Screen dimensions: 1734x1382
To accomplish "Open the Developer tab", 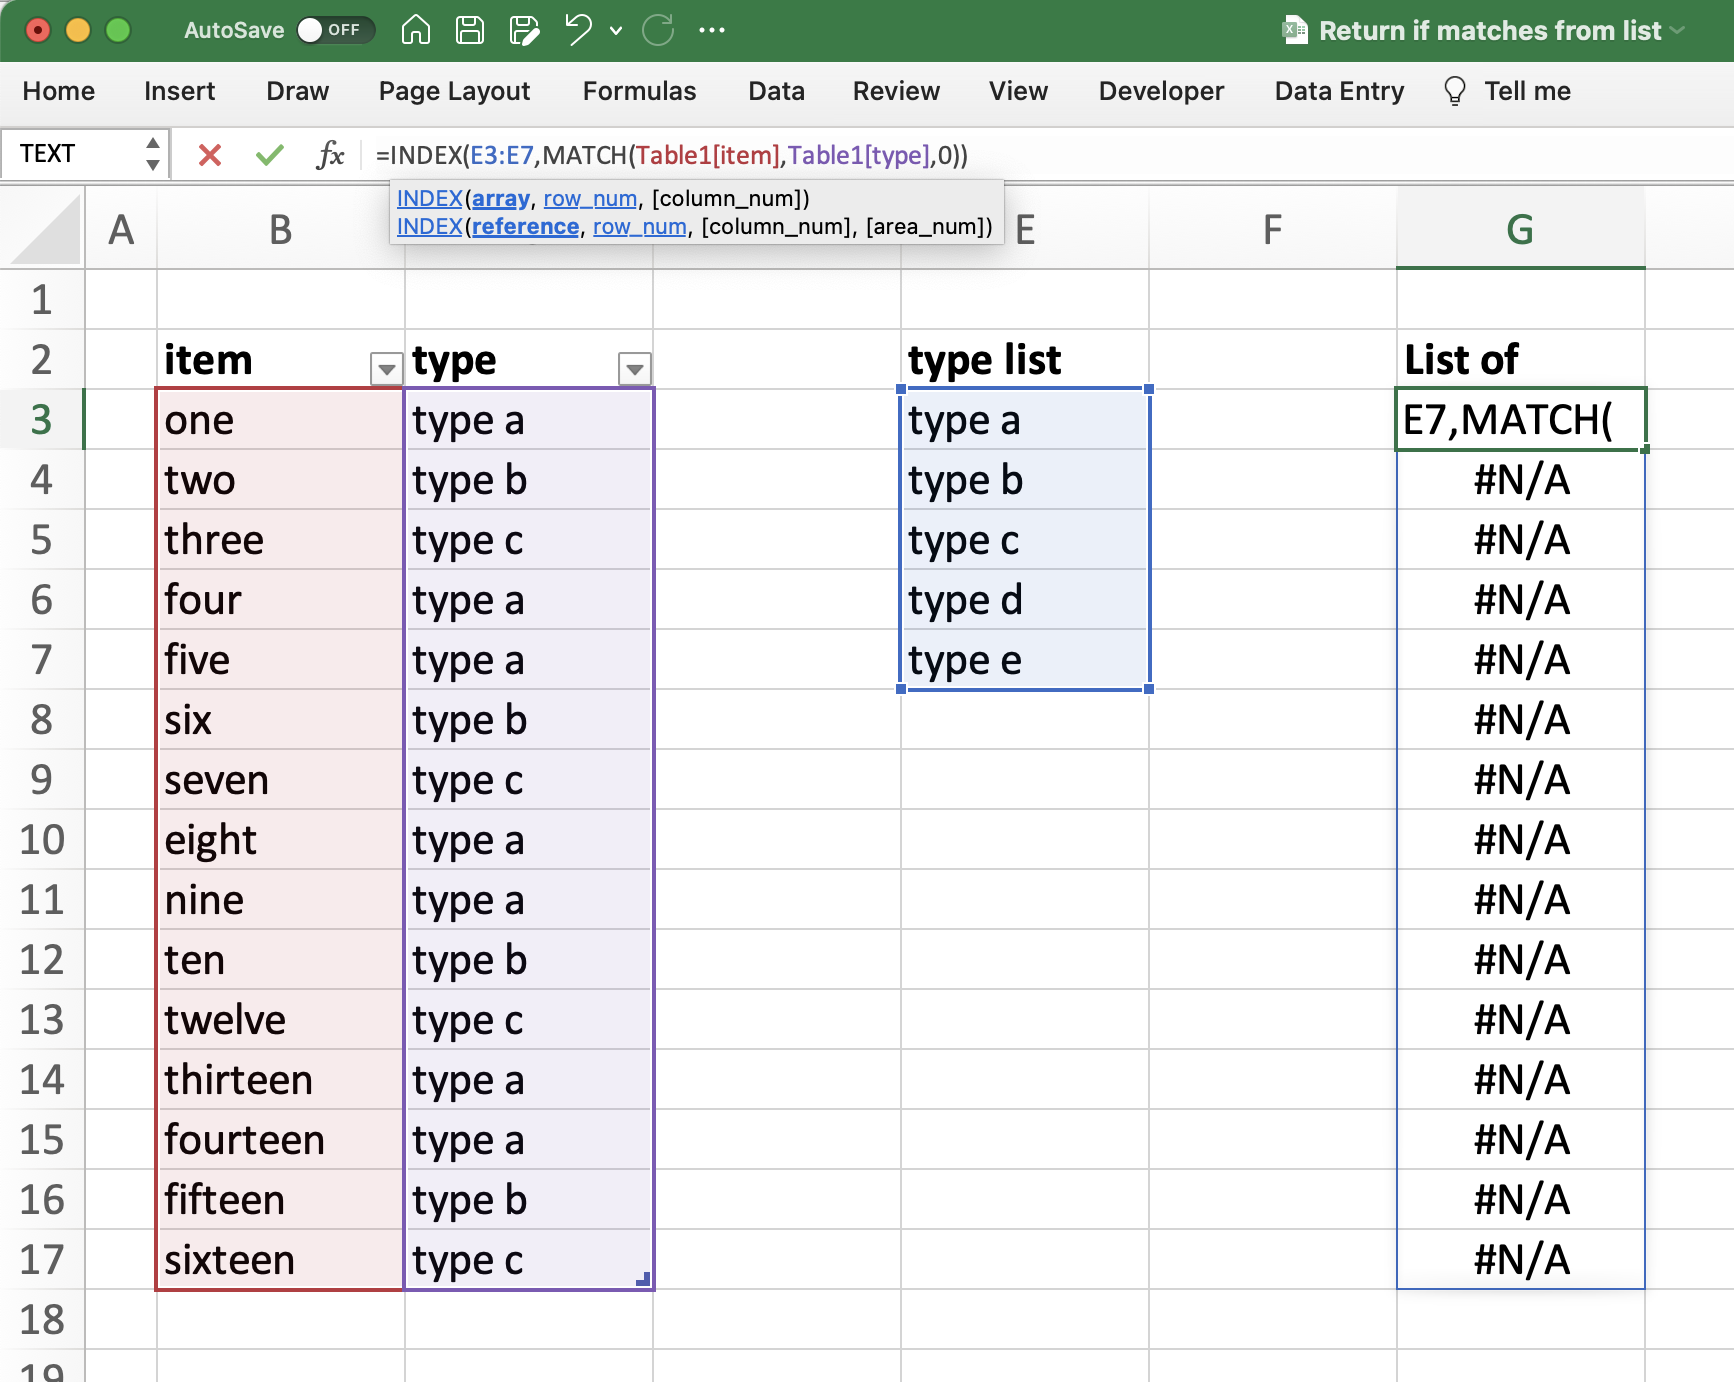I will (x=1161, y=91).
